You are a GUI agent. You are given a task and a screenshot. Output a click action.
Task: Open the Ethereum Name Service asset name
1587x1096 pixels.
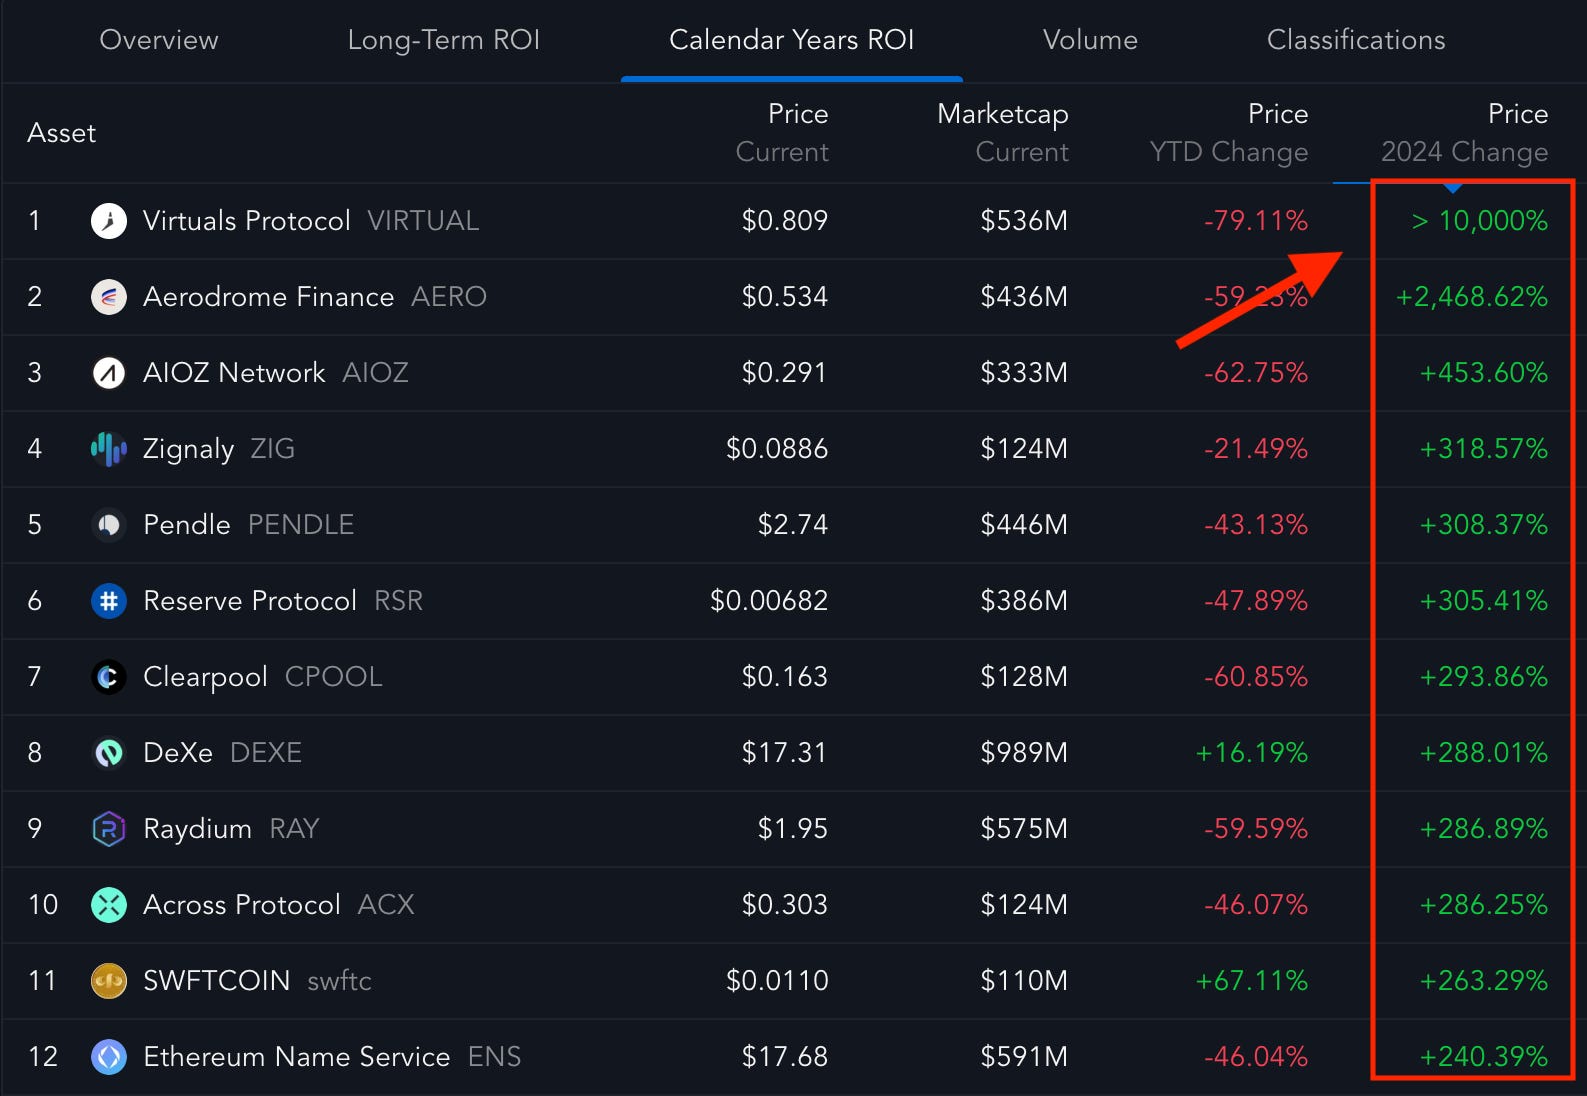[x=297, y=1056]
